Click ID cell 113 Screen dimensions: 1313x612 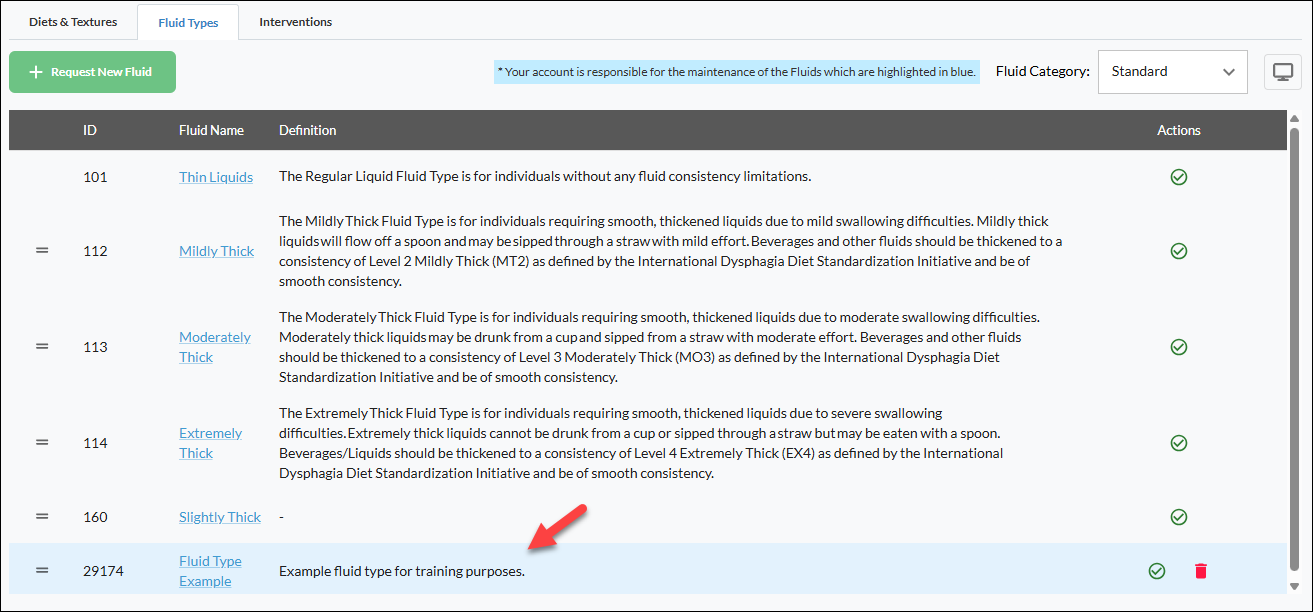95,347
